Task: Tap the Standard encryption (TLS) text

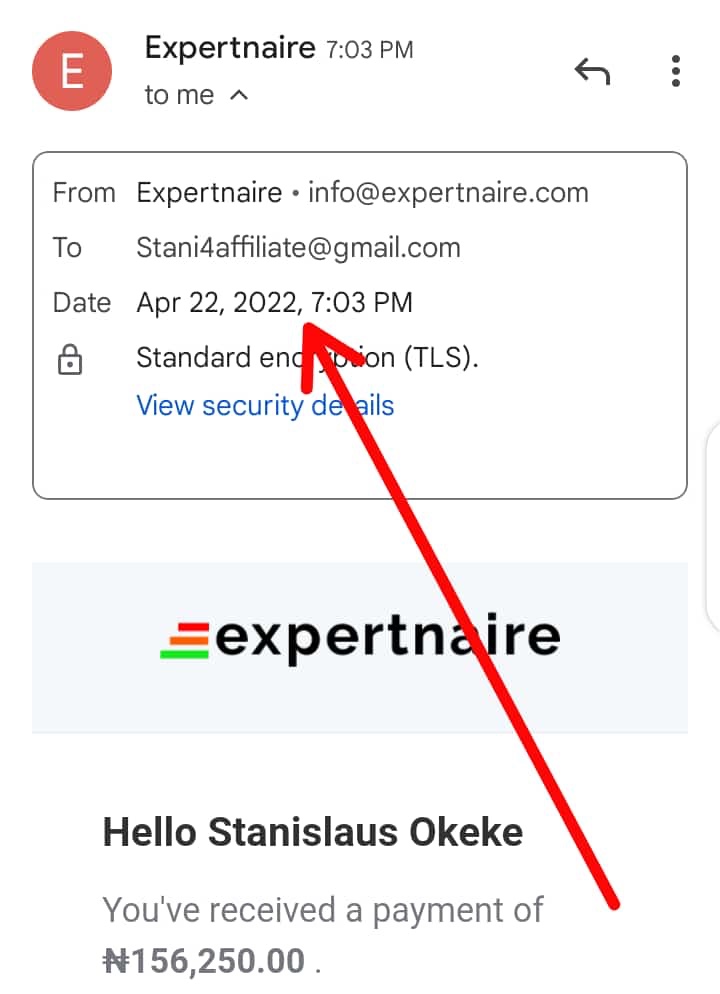Action: [307, 357]
